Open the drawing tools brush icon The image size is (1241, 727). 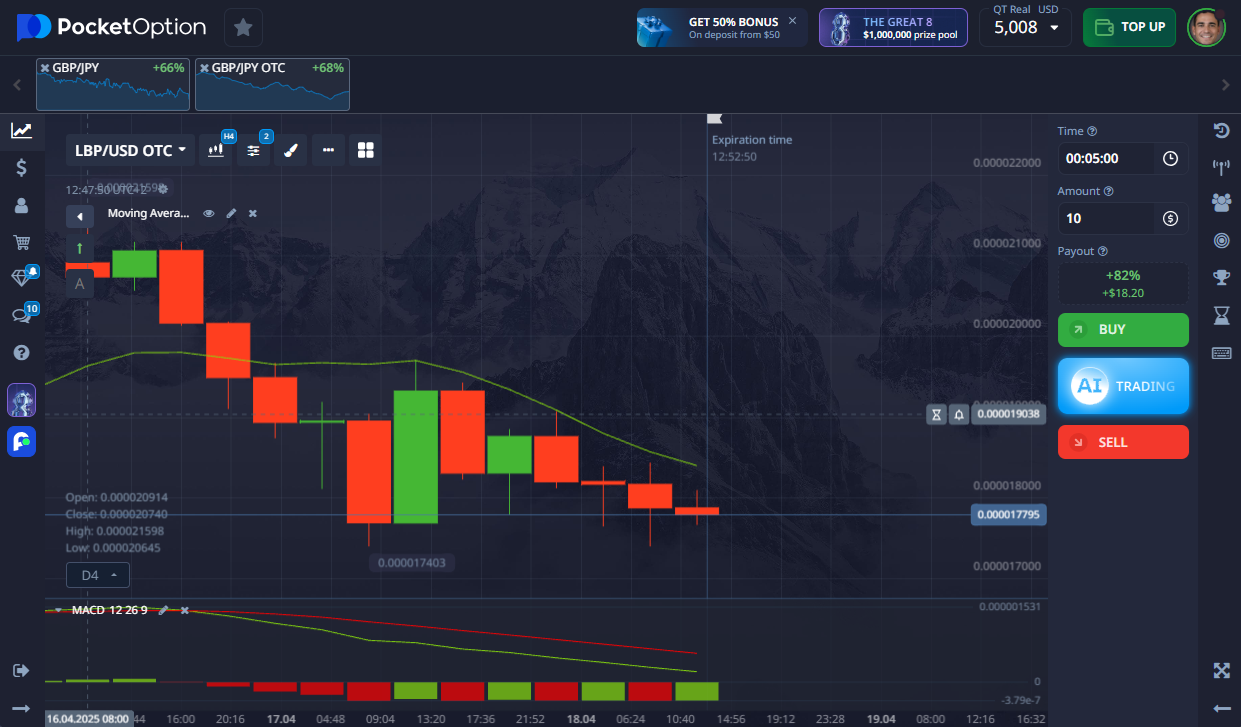(x=290, y=150)
